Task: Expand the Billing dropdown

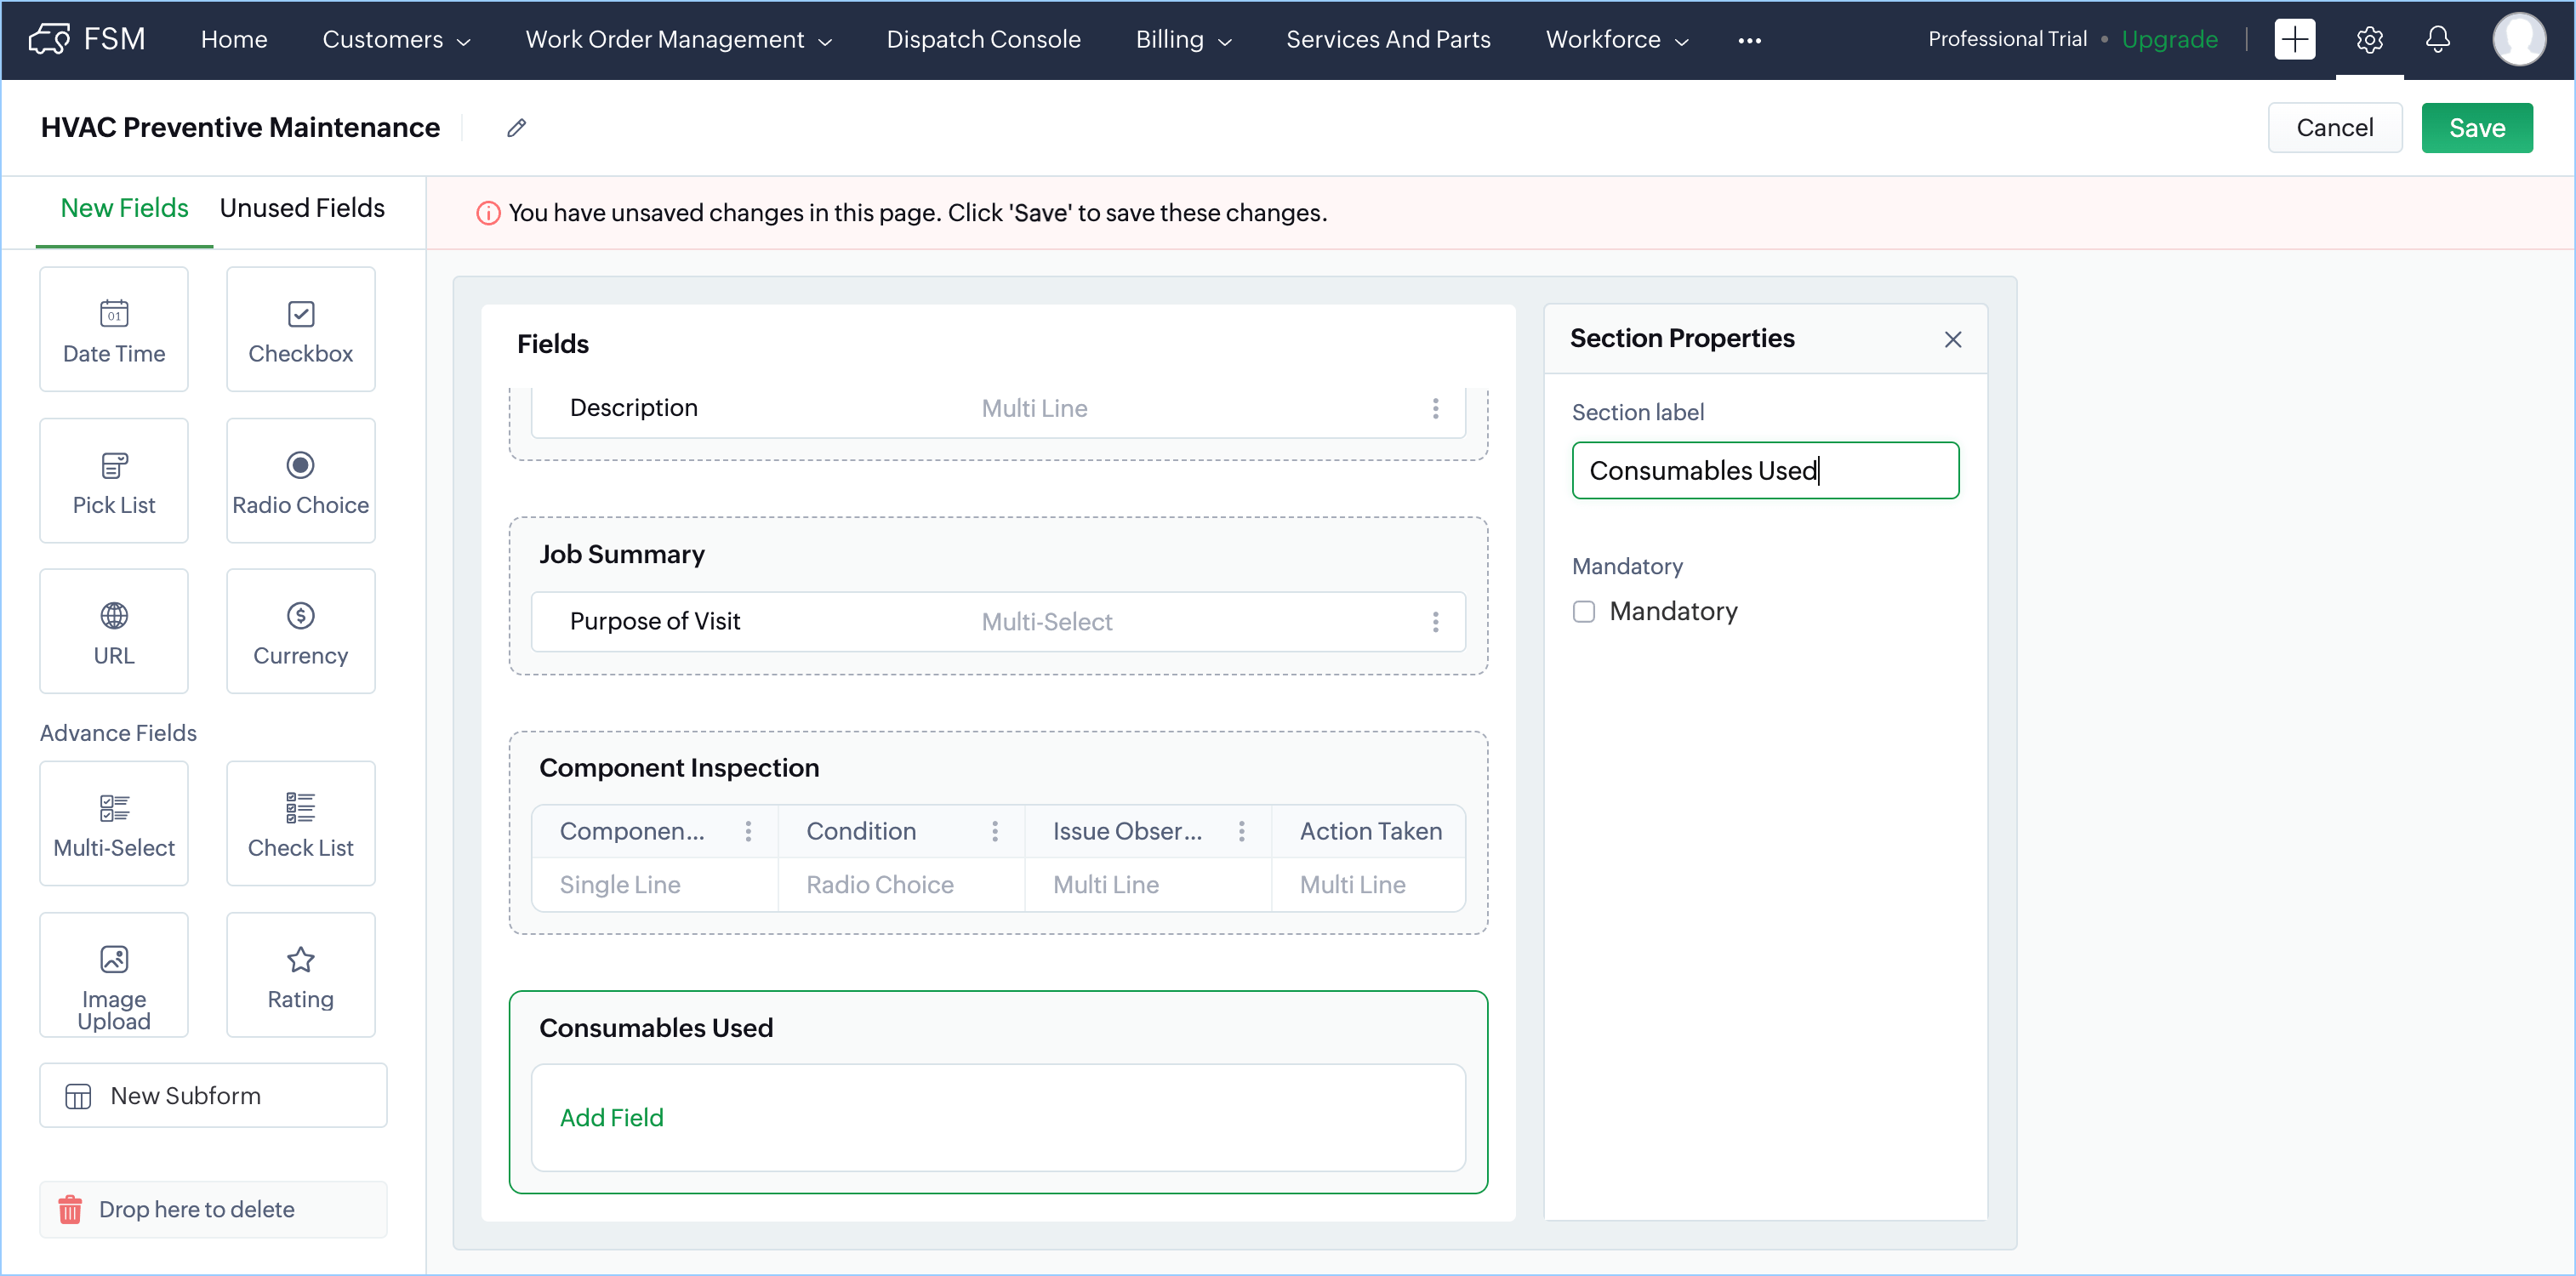Action: (1183, 40)
